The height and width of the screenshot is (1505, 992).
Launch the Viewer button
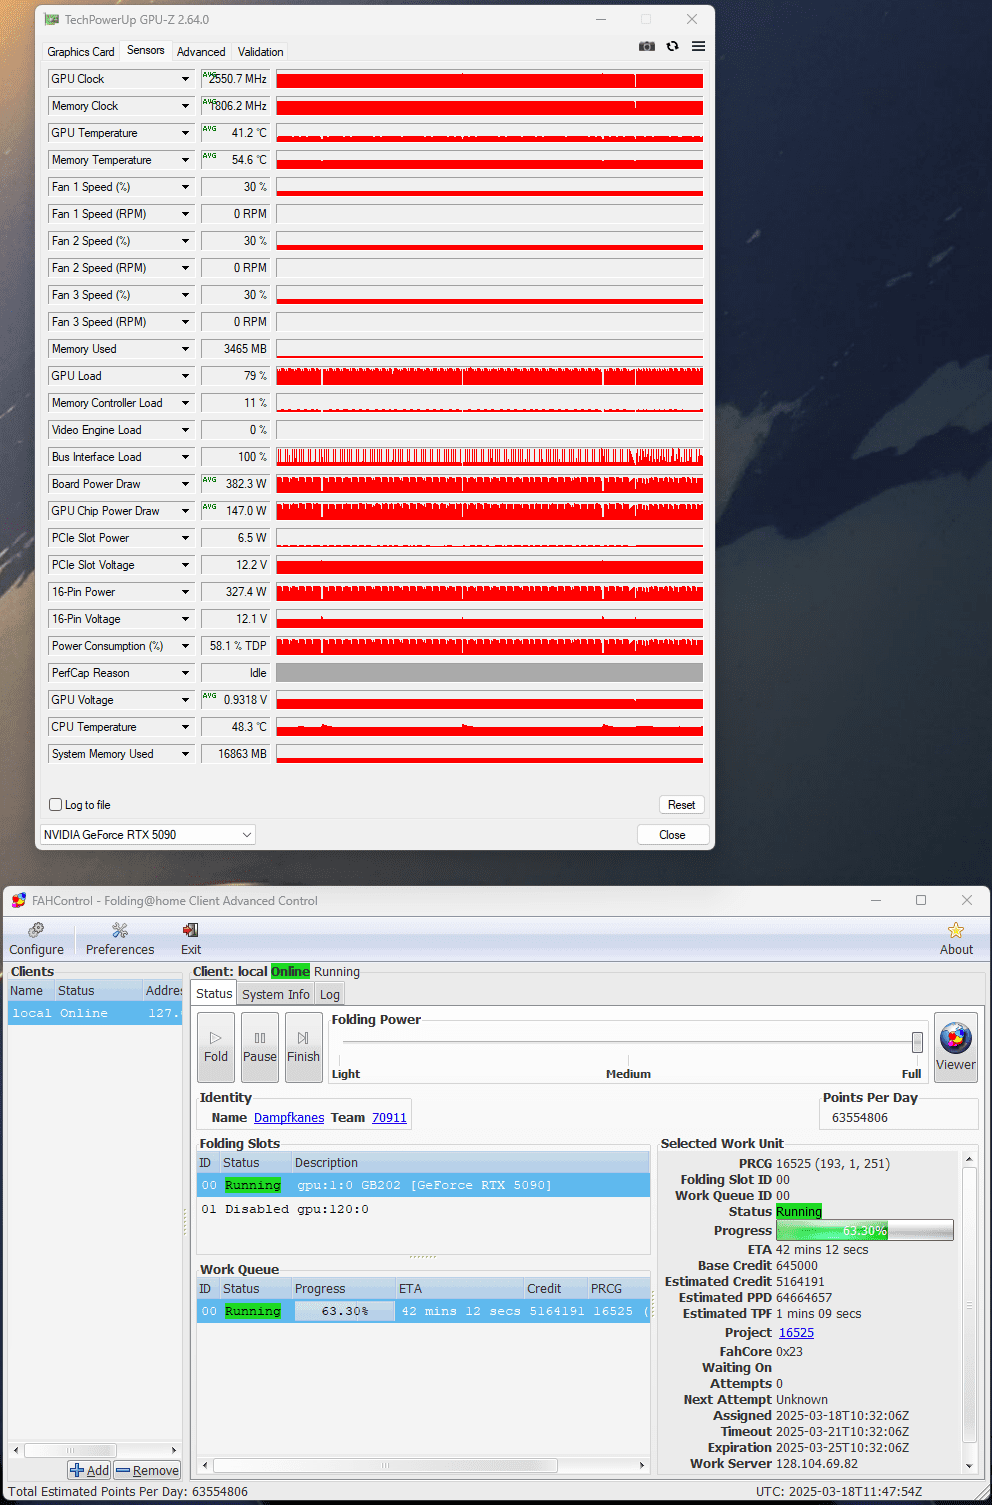(x=955, y=1046)
